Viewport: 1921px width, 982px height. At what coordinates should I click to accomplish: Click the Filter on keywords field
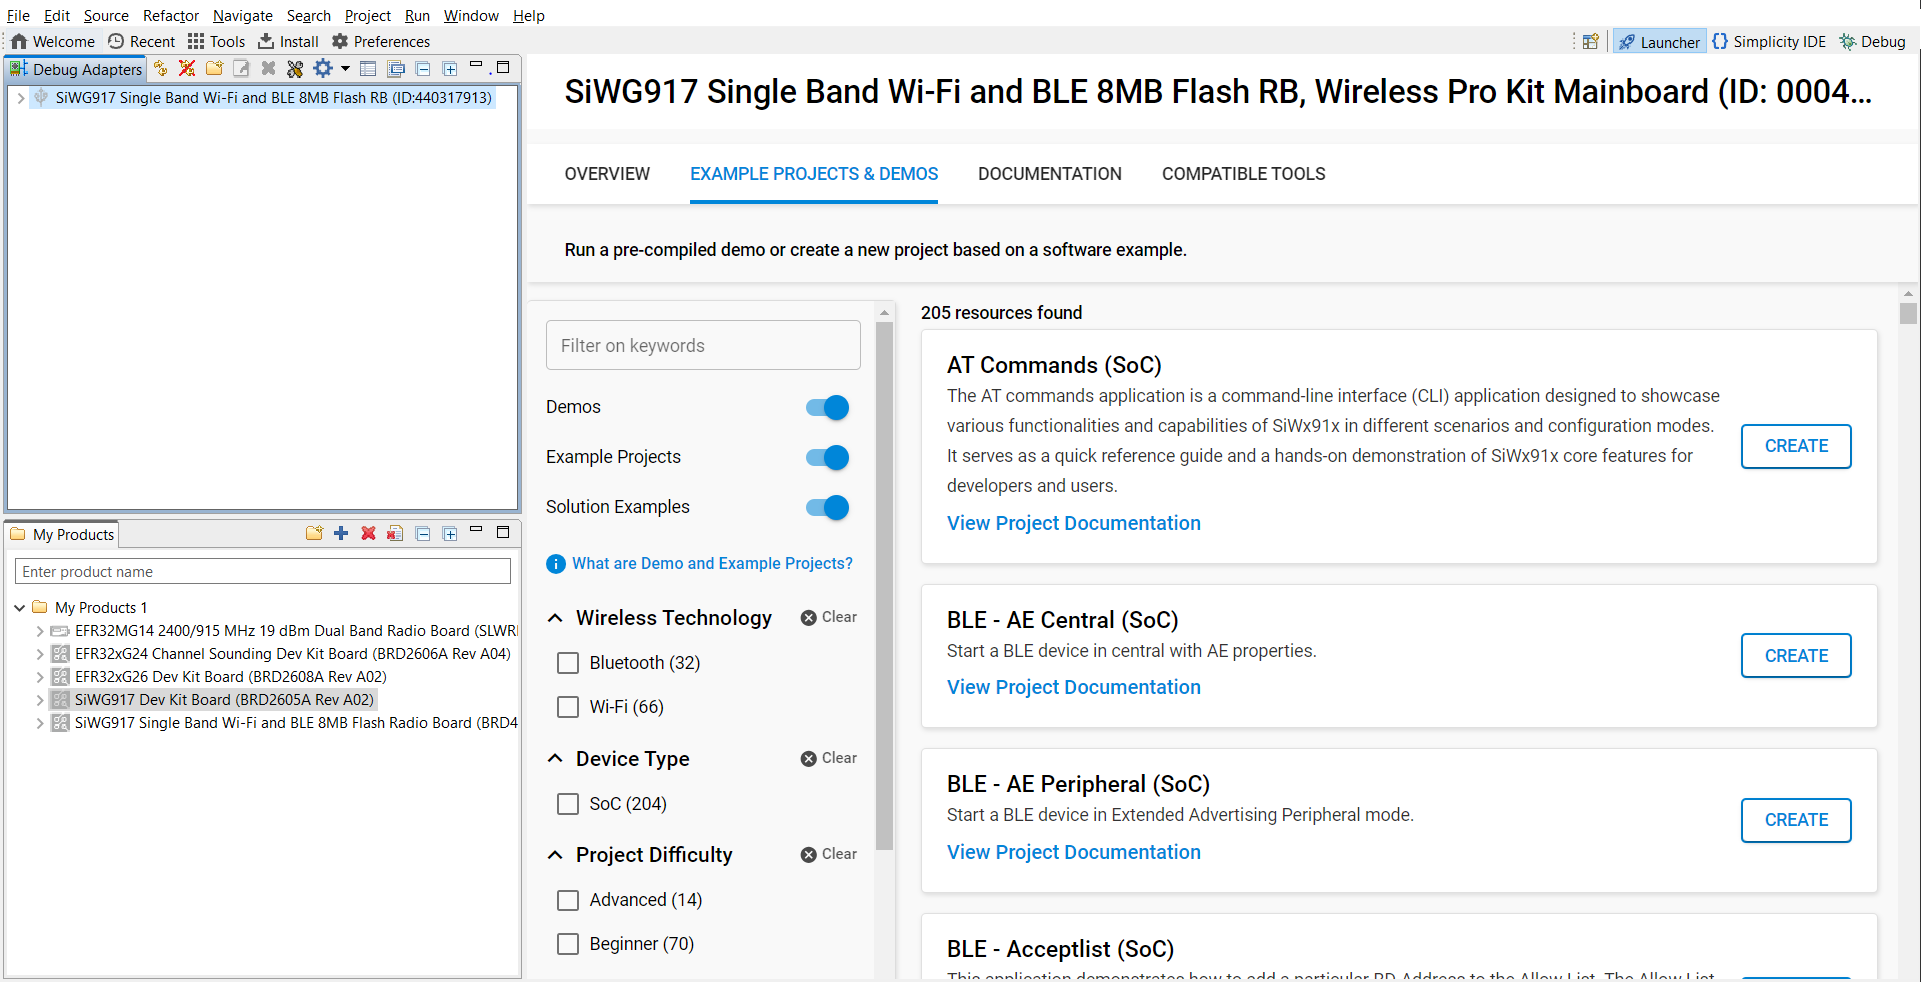tap(703, 345)
